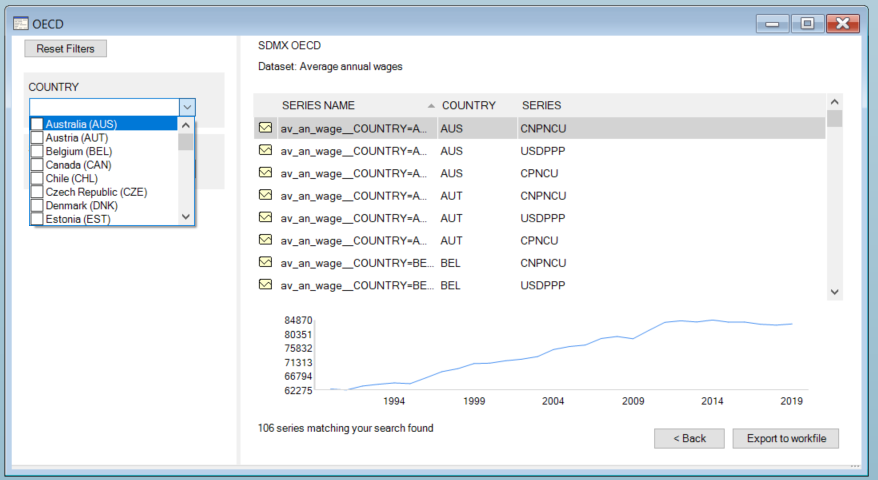
Task: Maximize the OECD window
Action: tap(807, 24)
